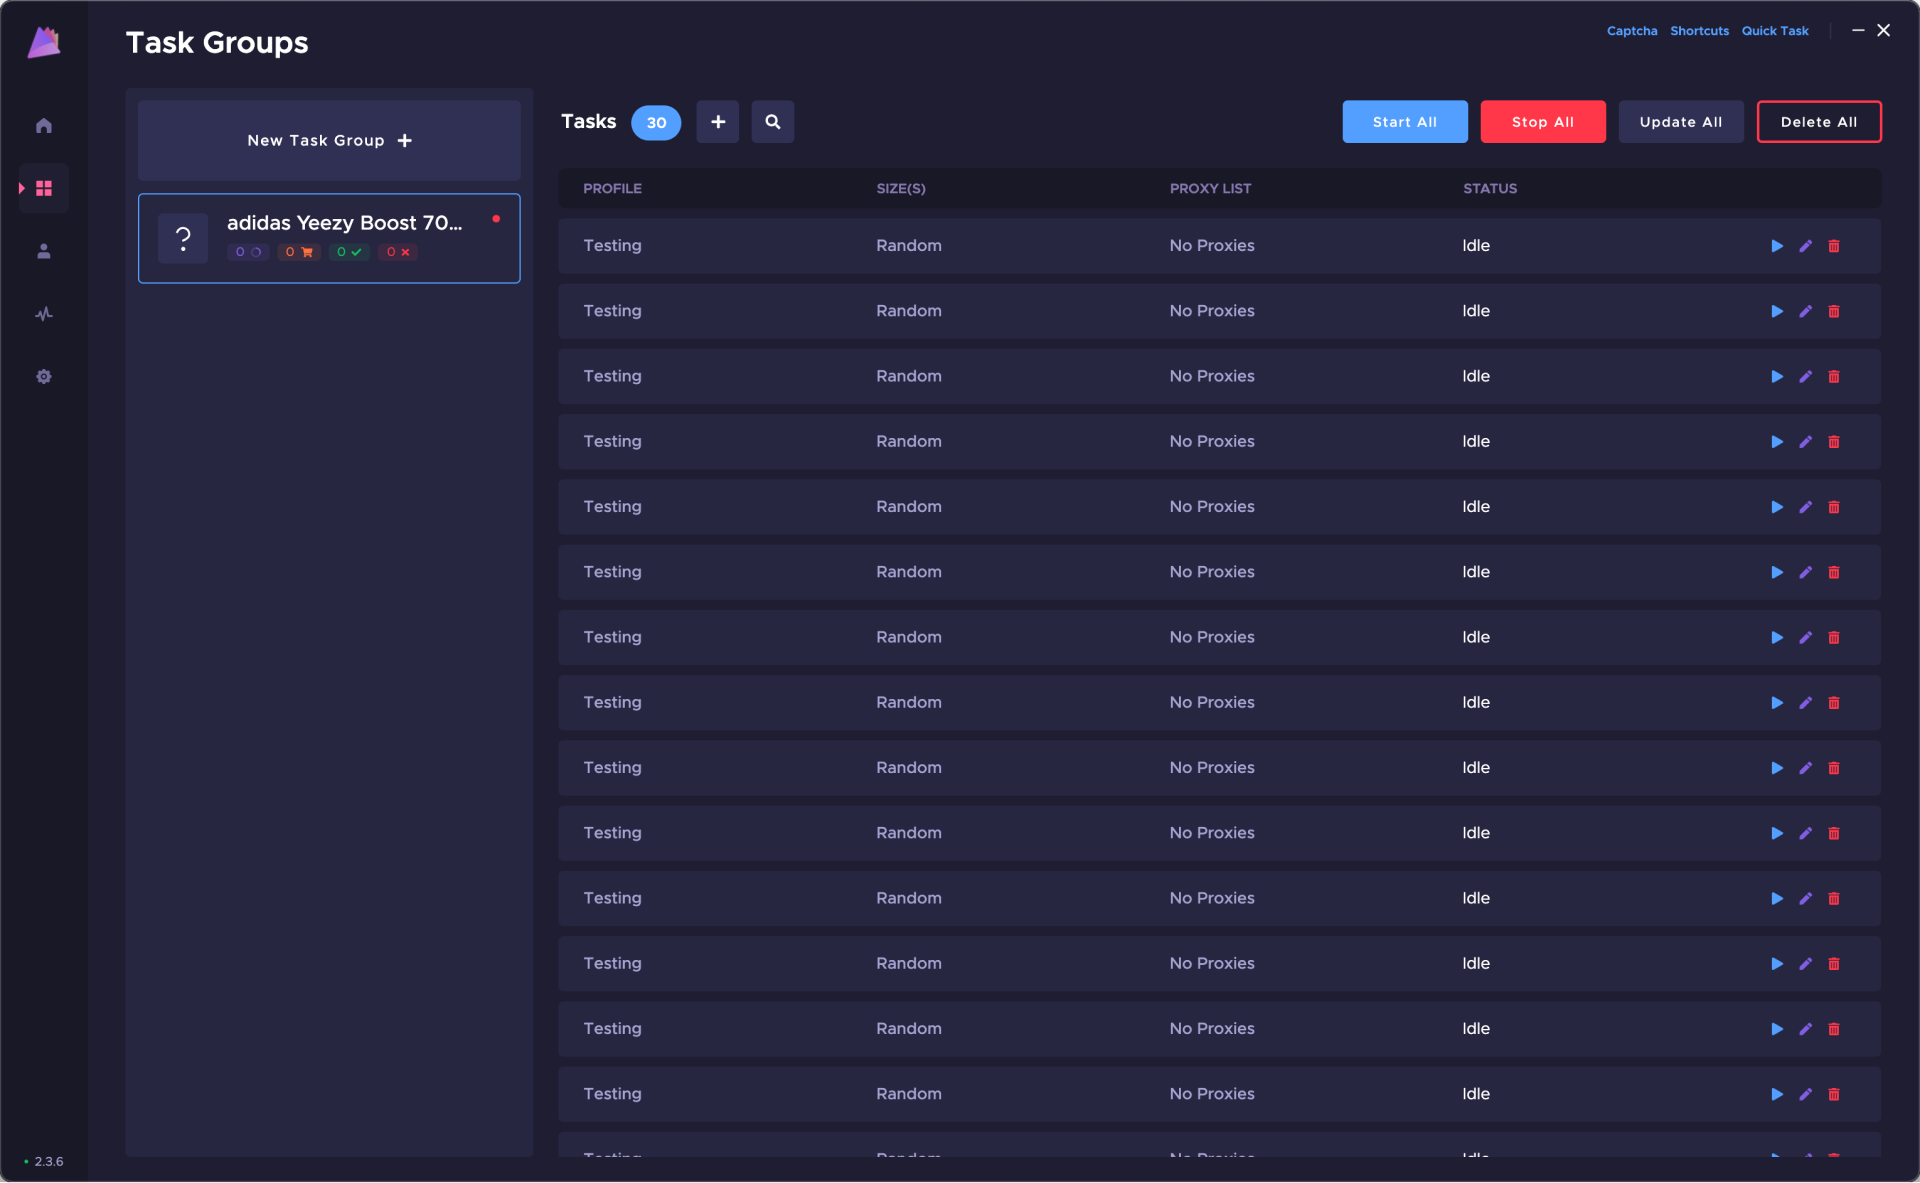Image resolution: width=1920 pixels, height=1183 pixels.
Task: Click the Task Groups page title
Action: coord(217,42)
